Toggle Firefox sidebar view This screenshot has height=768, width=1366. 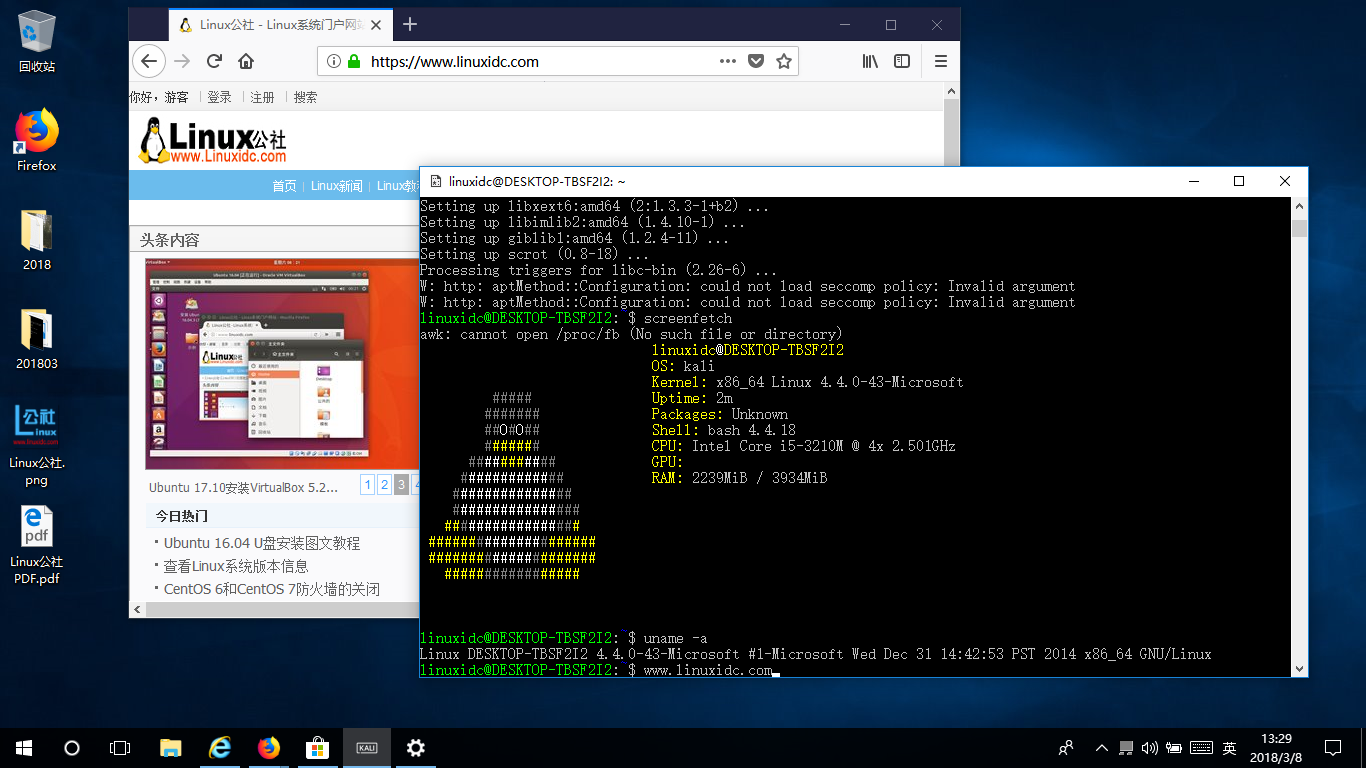pyautogui.click(x=902, y=61)
